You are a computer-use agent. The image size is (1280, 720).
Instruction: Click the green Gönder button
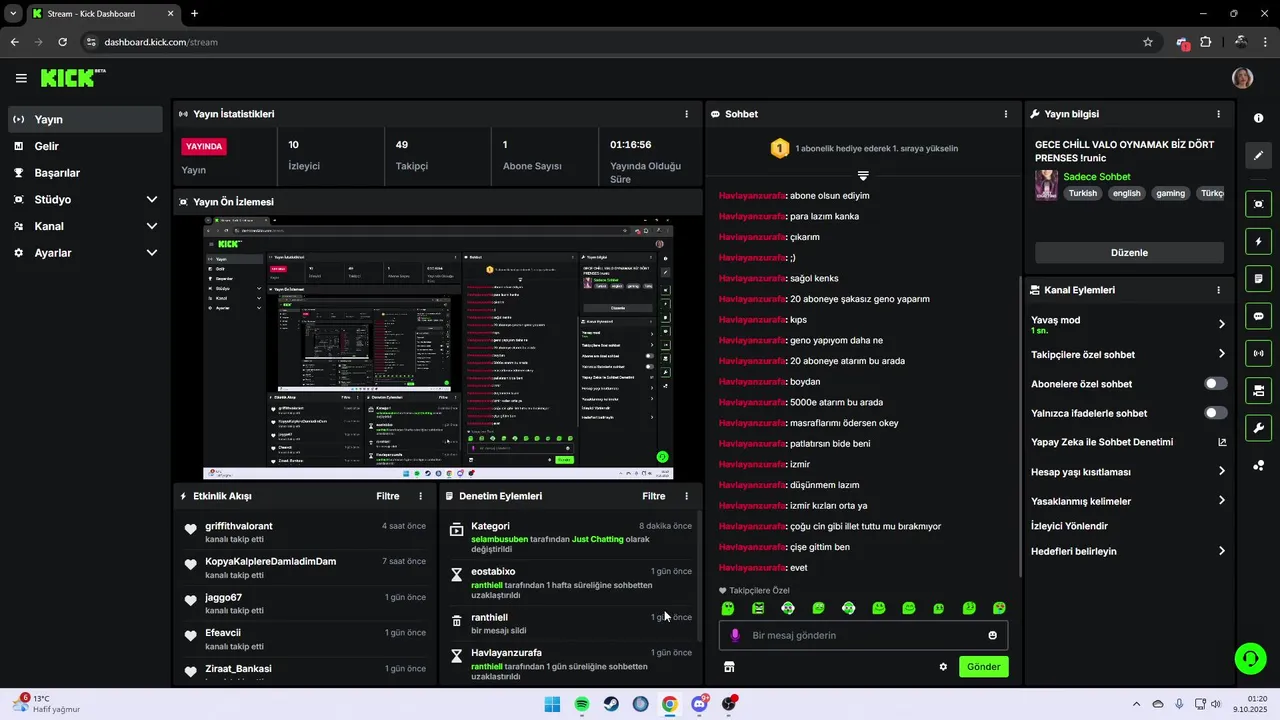pos(983,666)
